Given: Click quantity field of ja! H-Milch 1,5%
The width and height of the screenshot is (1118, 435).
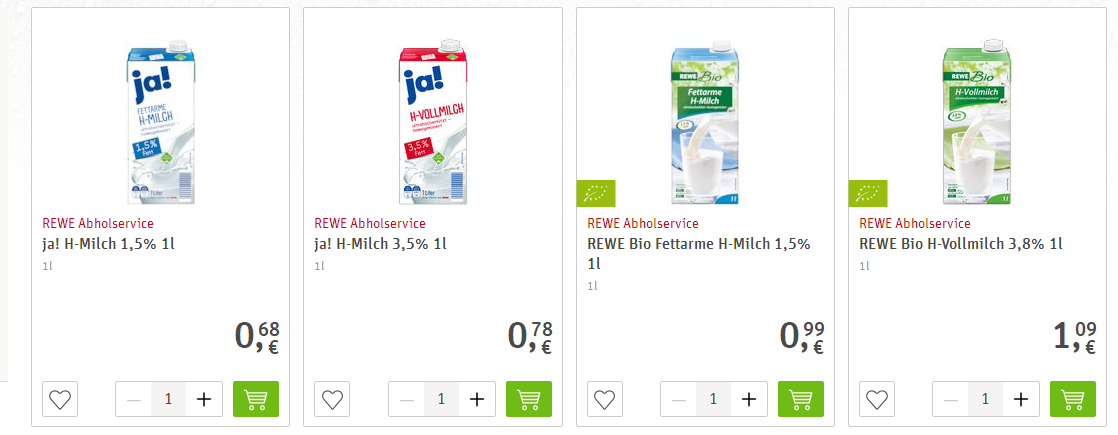Looking at the screenshot, I should tap(168, 399).
